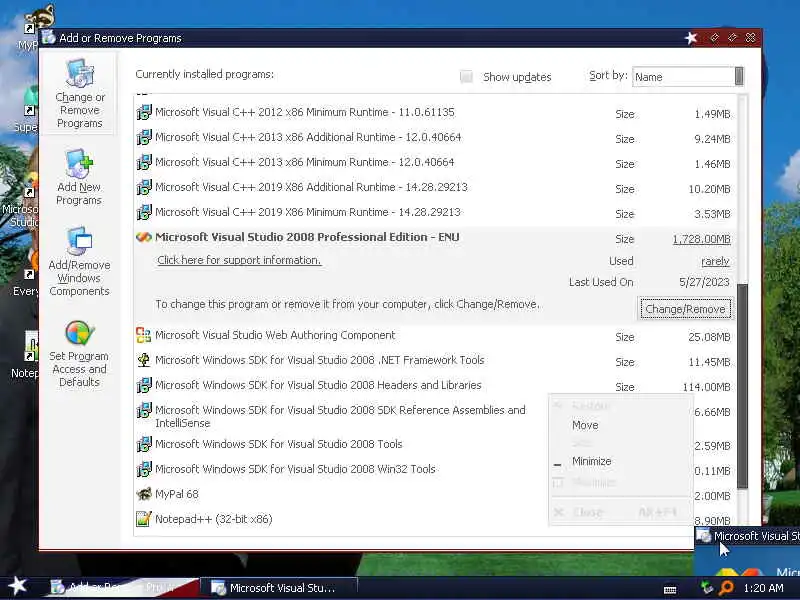Switch to Microsoft Visual Stu... taskbar button
This screenshot has height=600, width=800.
point(279,588)
